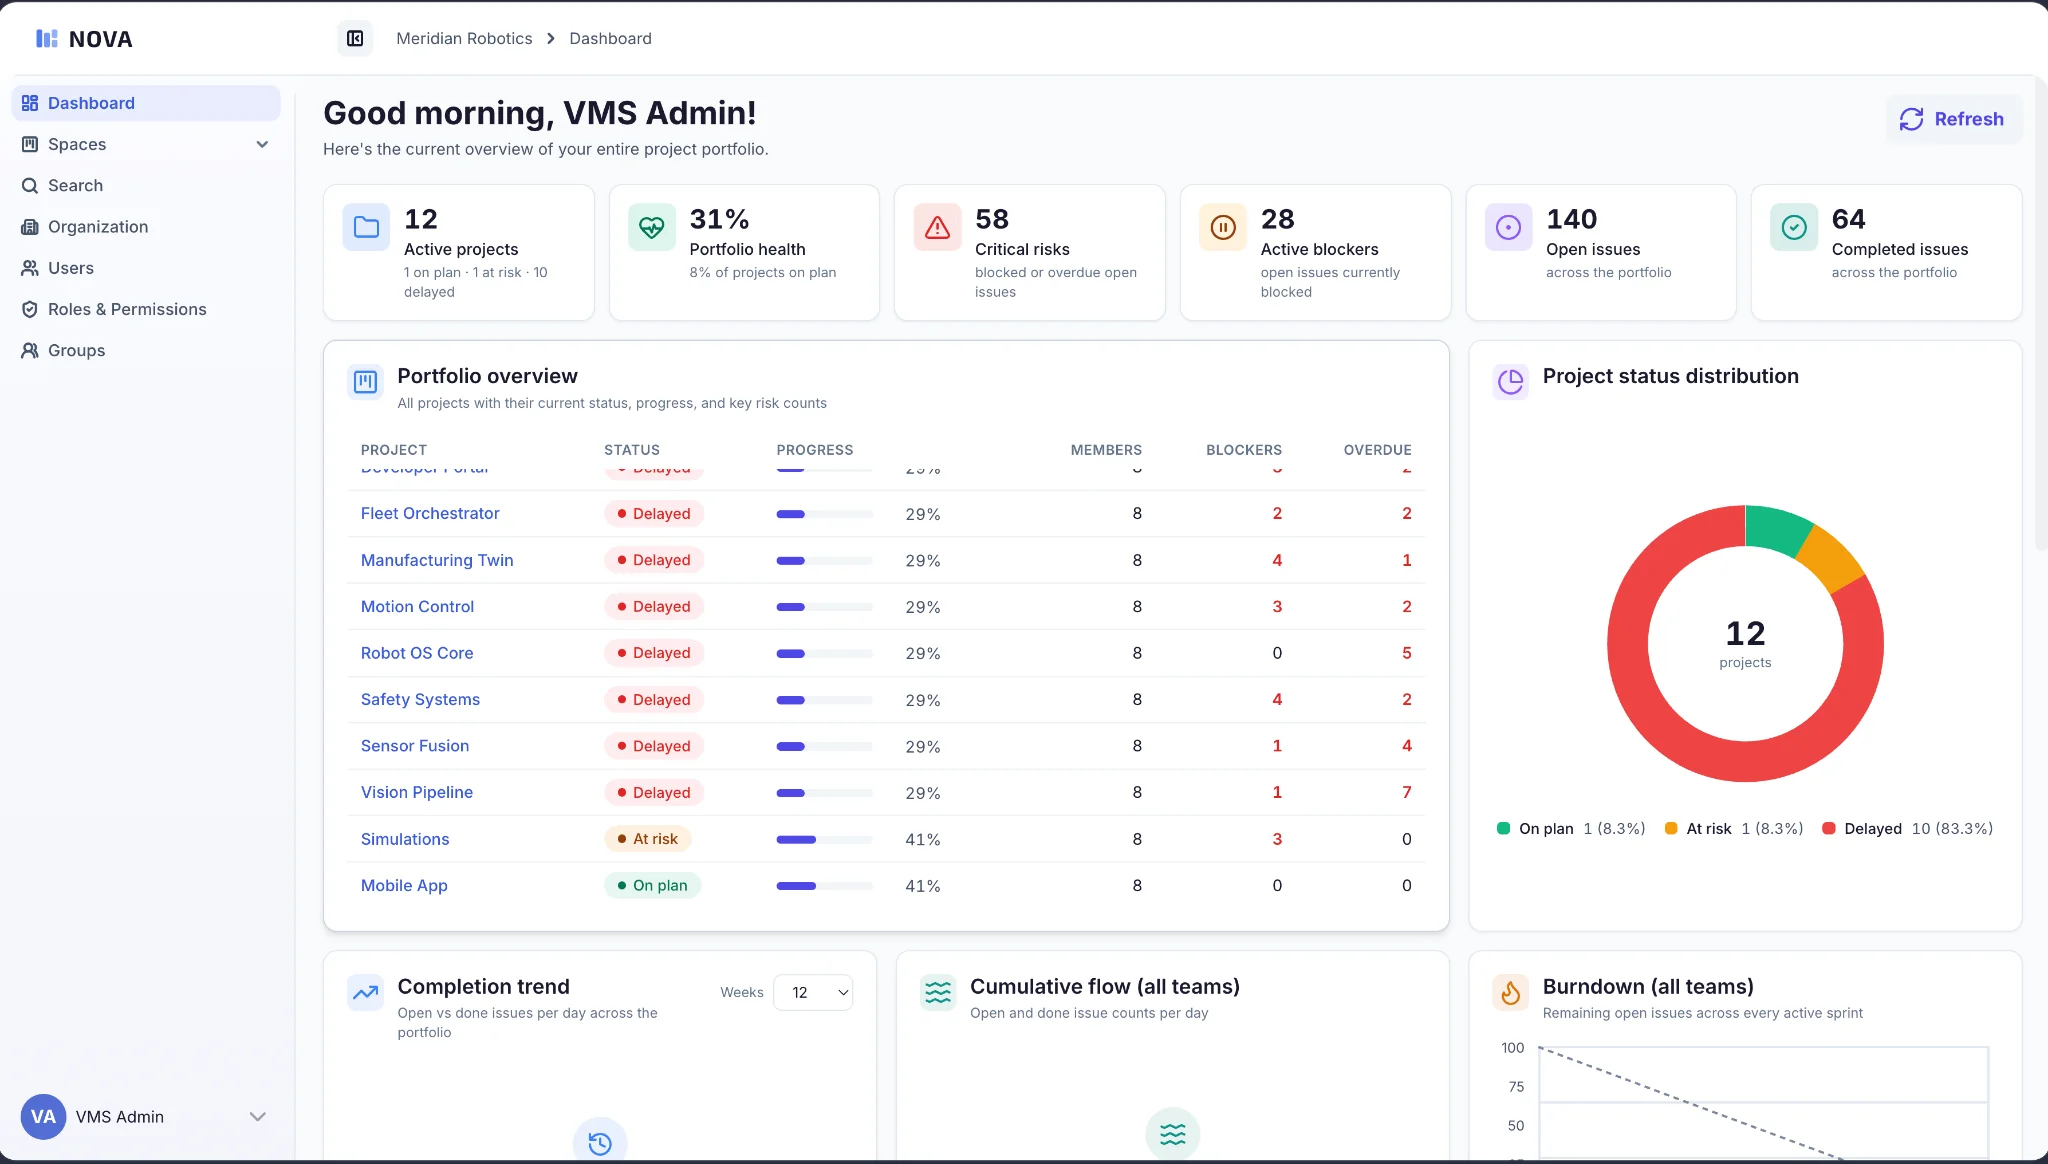The image size is (2048, 1164).
Task: Click the waves placeholder icon in Cumulative flow chart
Action: click(x=1172, y=1134)
